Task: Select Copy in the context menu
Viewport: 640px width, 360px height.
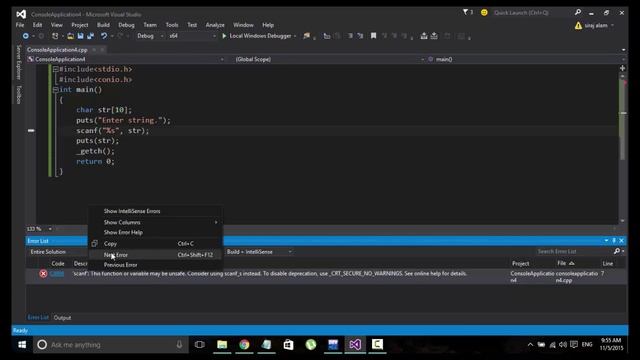Action: click(x=156, y=244)
